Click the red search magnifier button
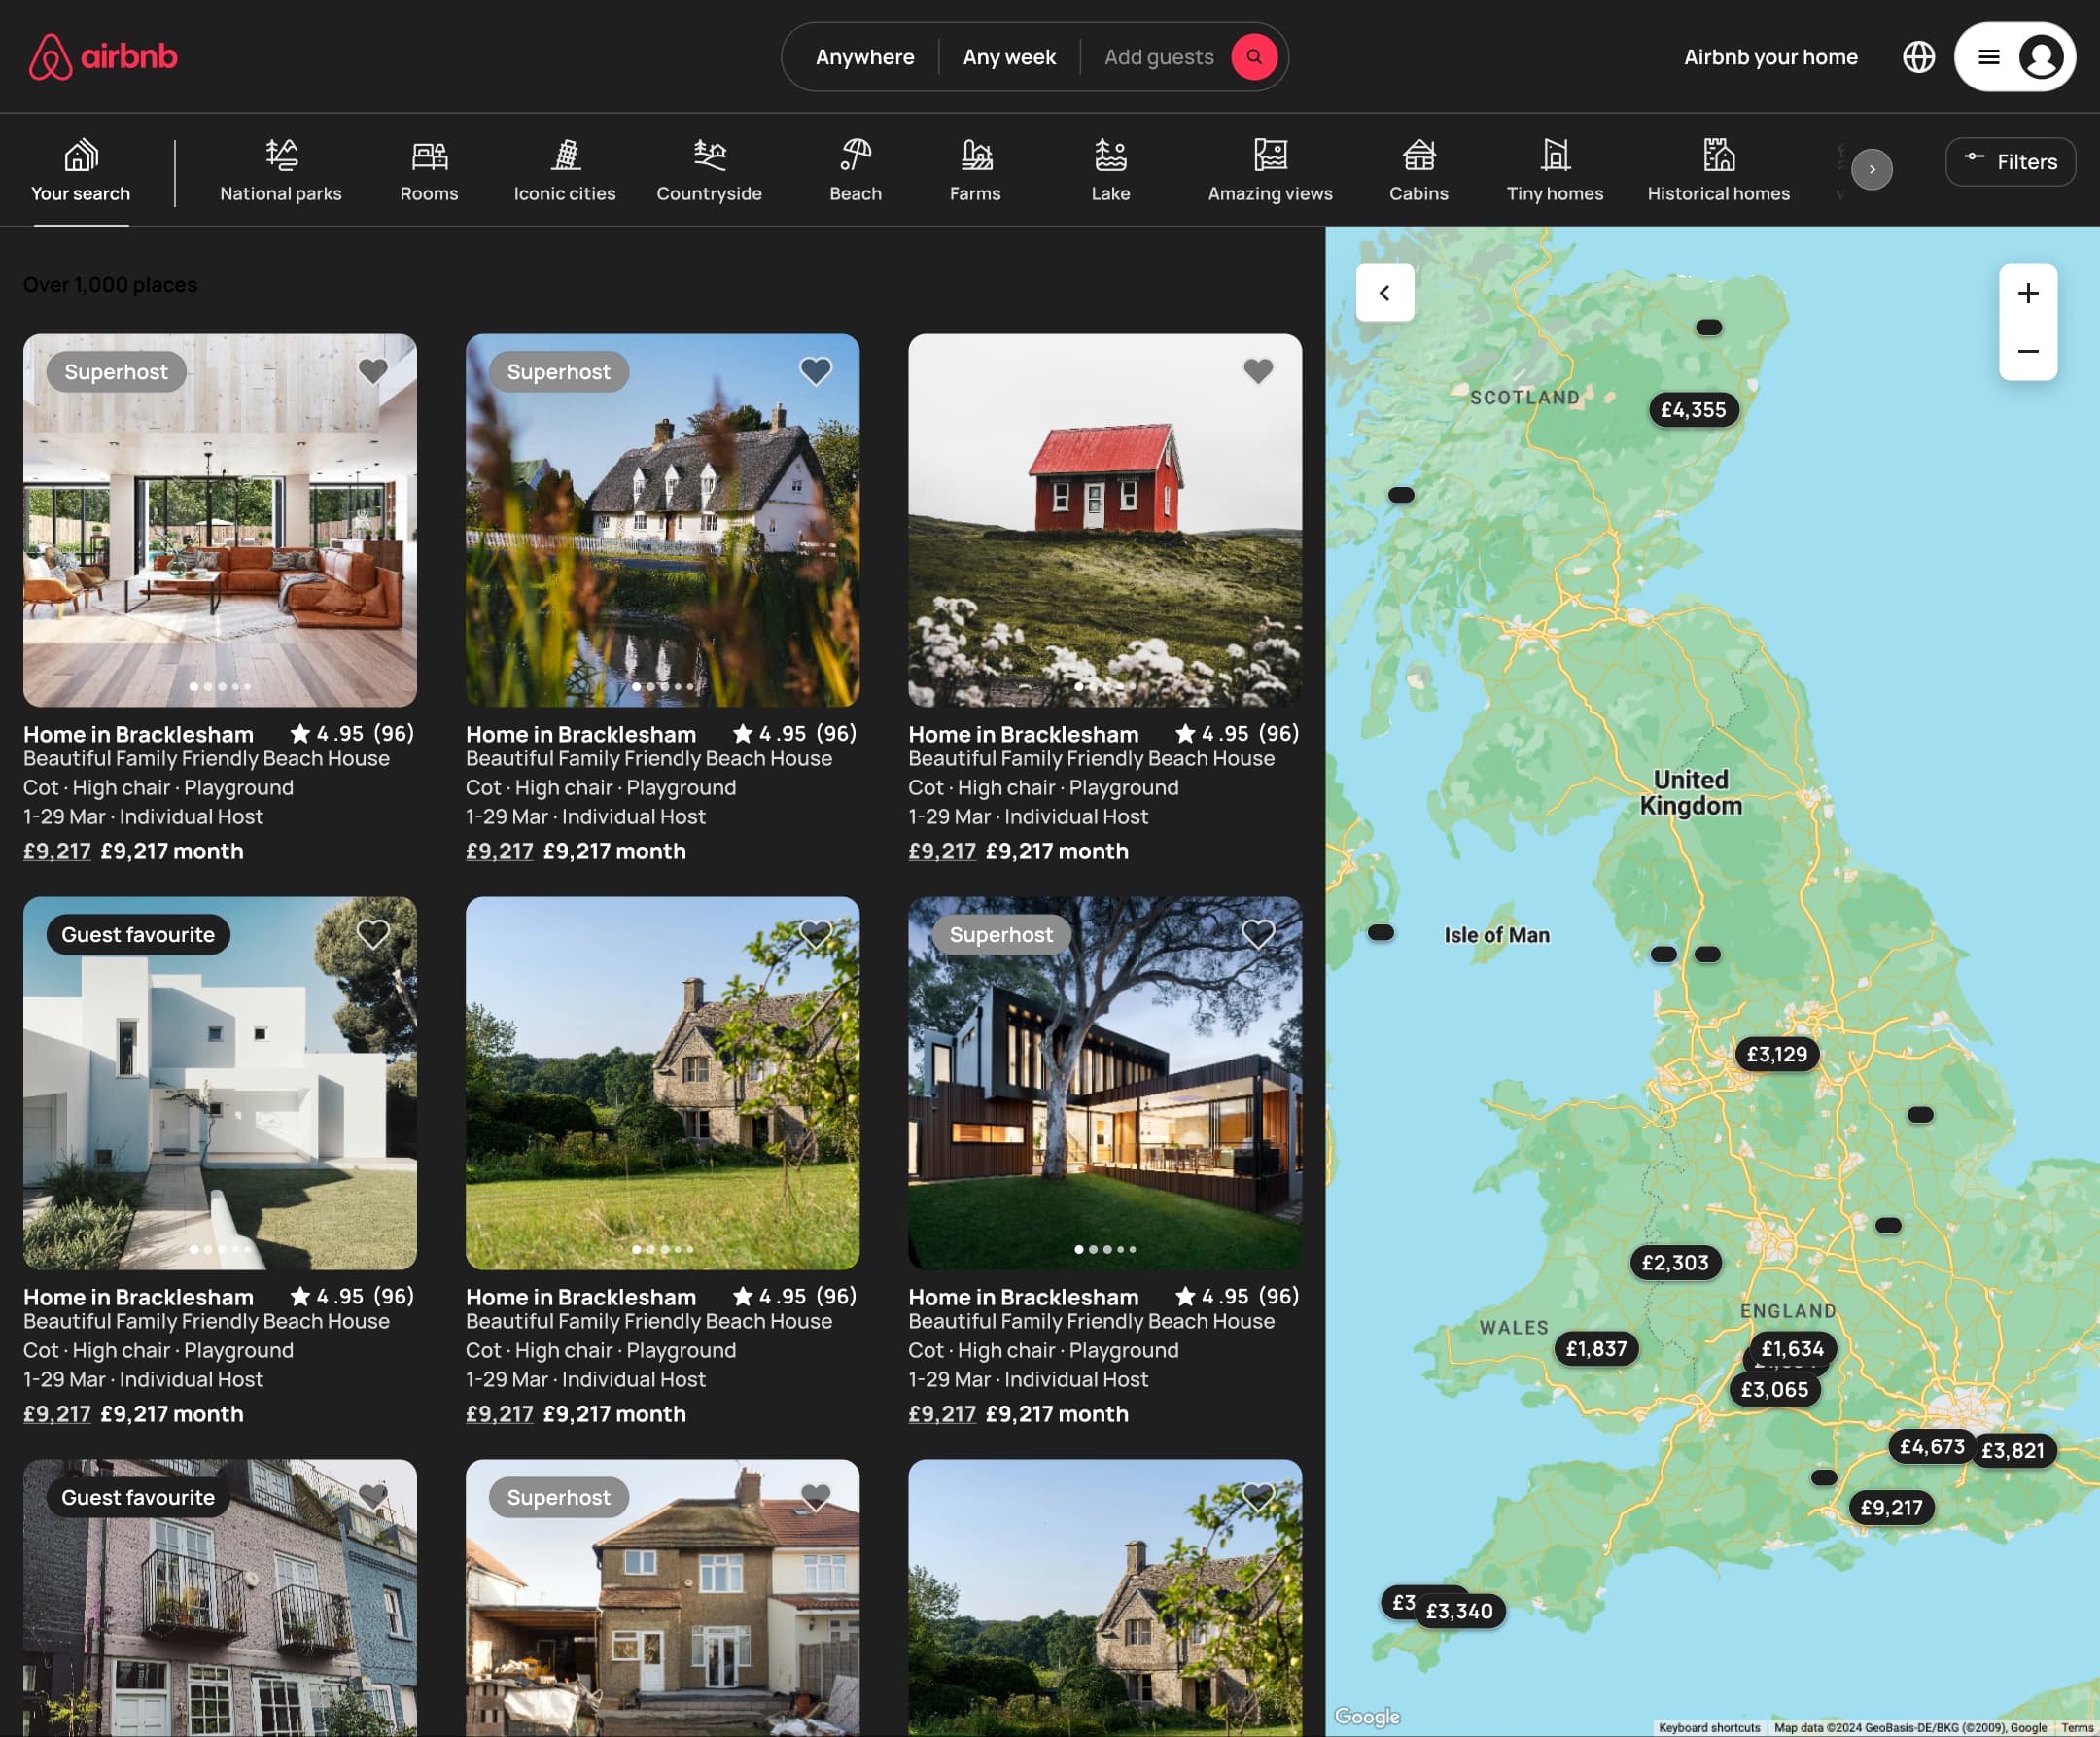 [x=1254, y=57]
